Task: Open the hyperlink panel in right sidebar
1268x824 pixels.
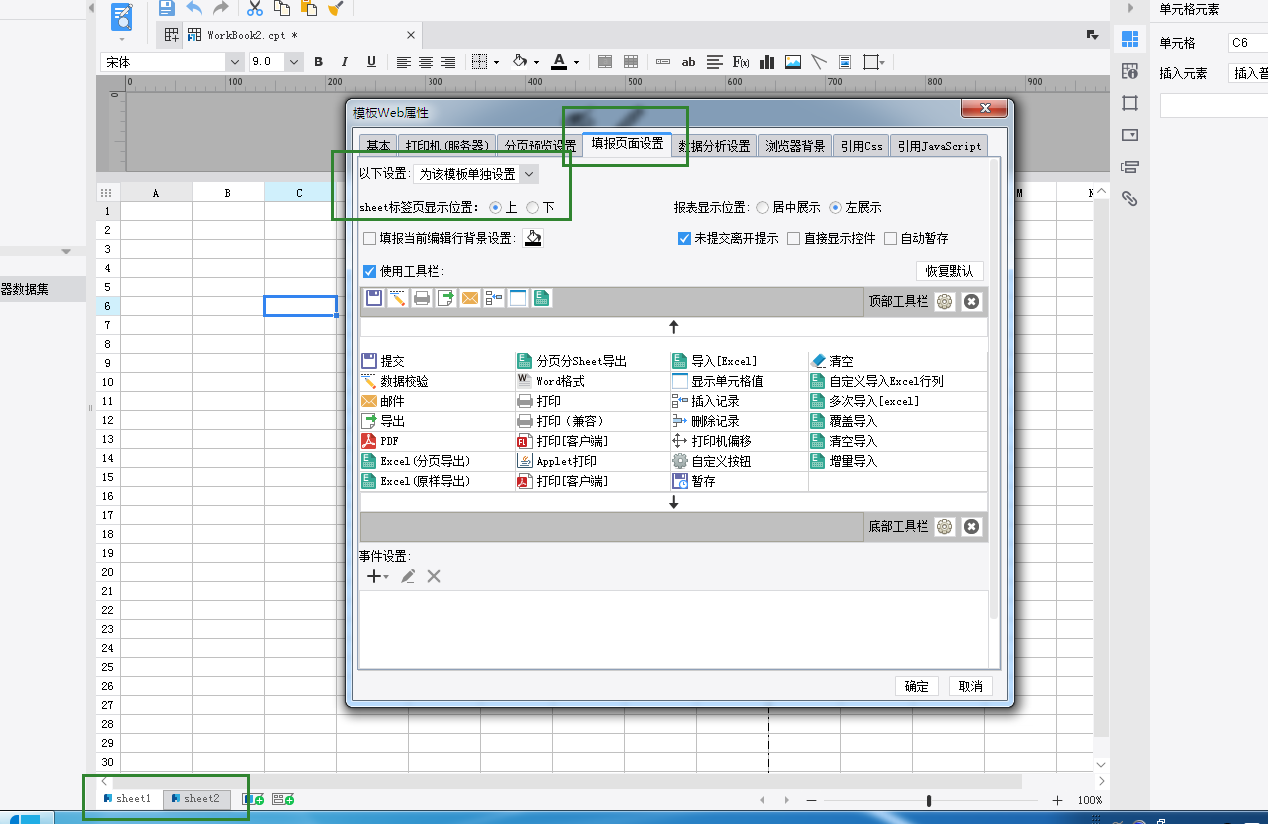Action: [x=1130, y=198]
